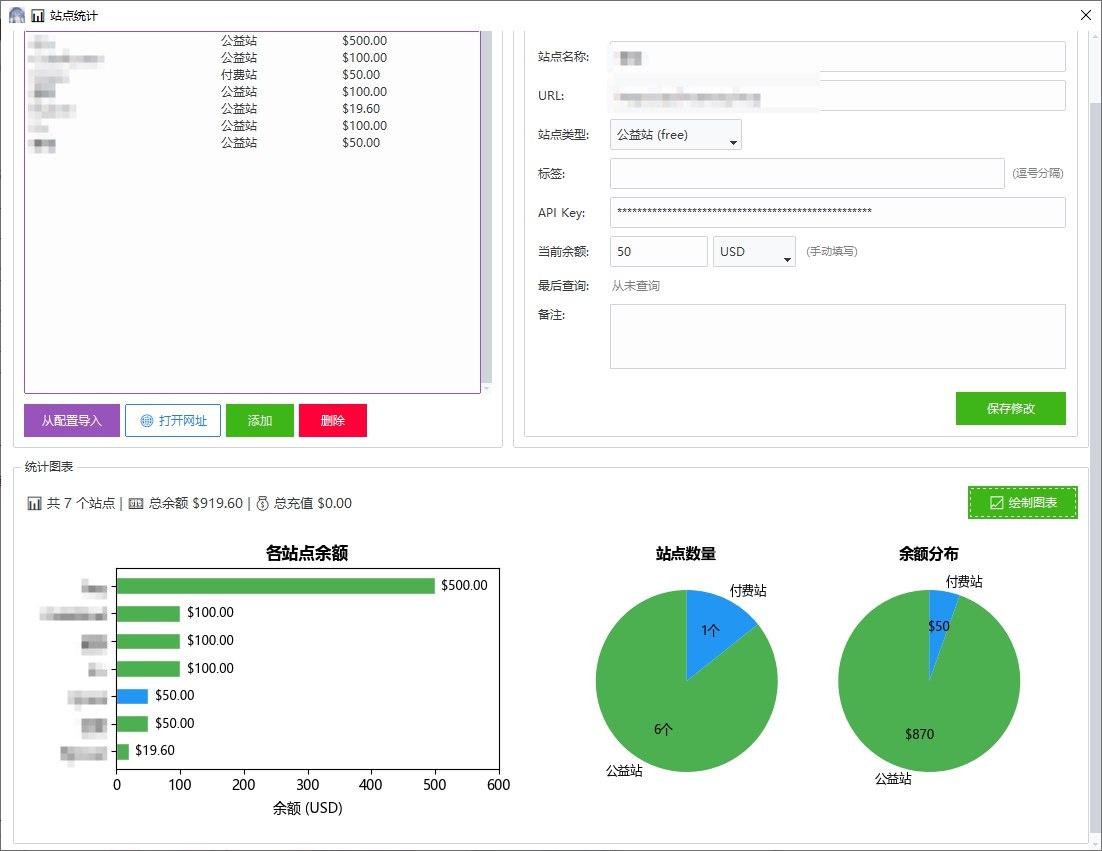Viewport: 1102px width, 851px height.
Task: Click the red 删除 button
Action: point(332,420)
